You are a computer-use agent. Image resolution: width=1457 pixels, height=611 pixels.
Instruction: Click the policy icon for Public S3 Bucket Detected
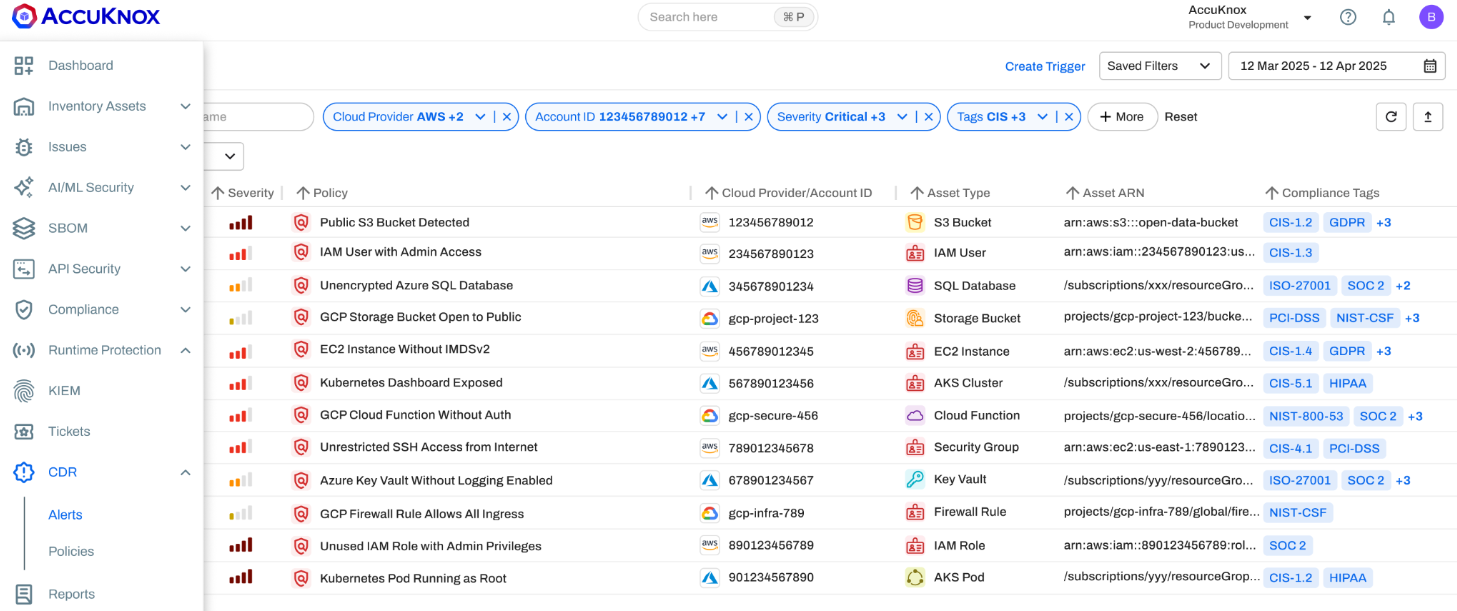coord(301,222)
